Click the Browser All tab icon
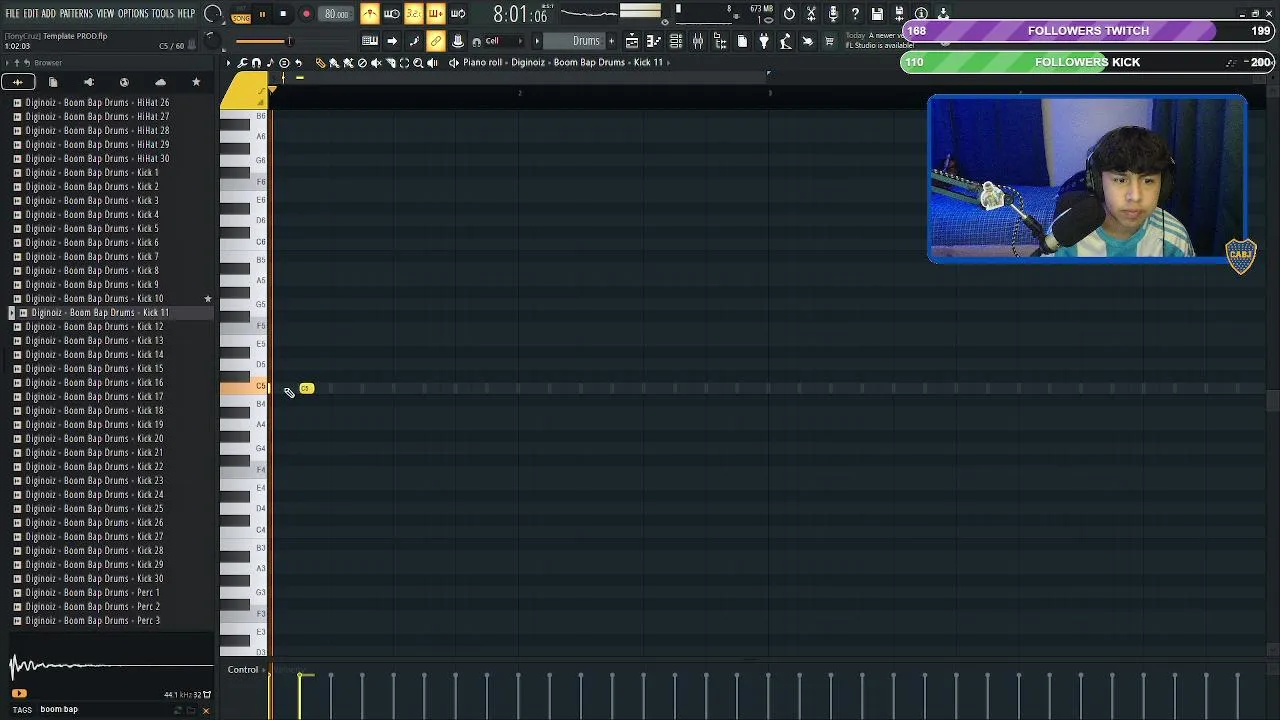This screenshot has width=1280, height=720. pos(18,82)
